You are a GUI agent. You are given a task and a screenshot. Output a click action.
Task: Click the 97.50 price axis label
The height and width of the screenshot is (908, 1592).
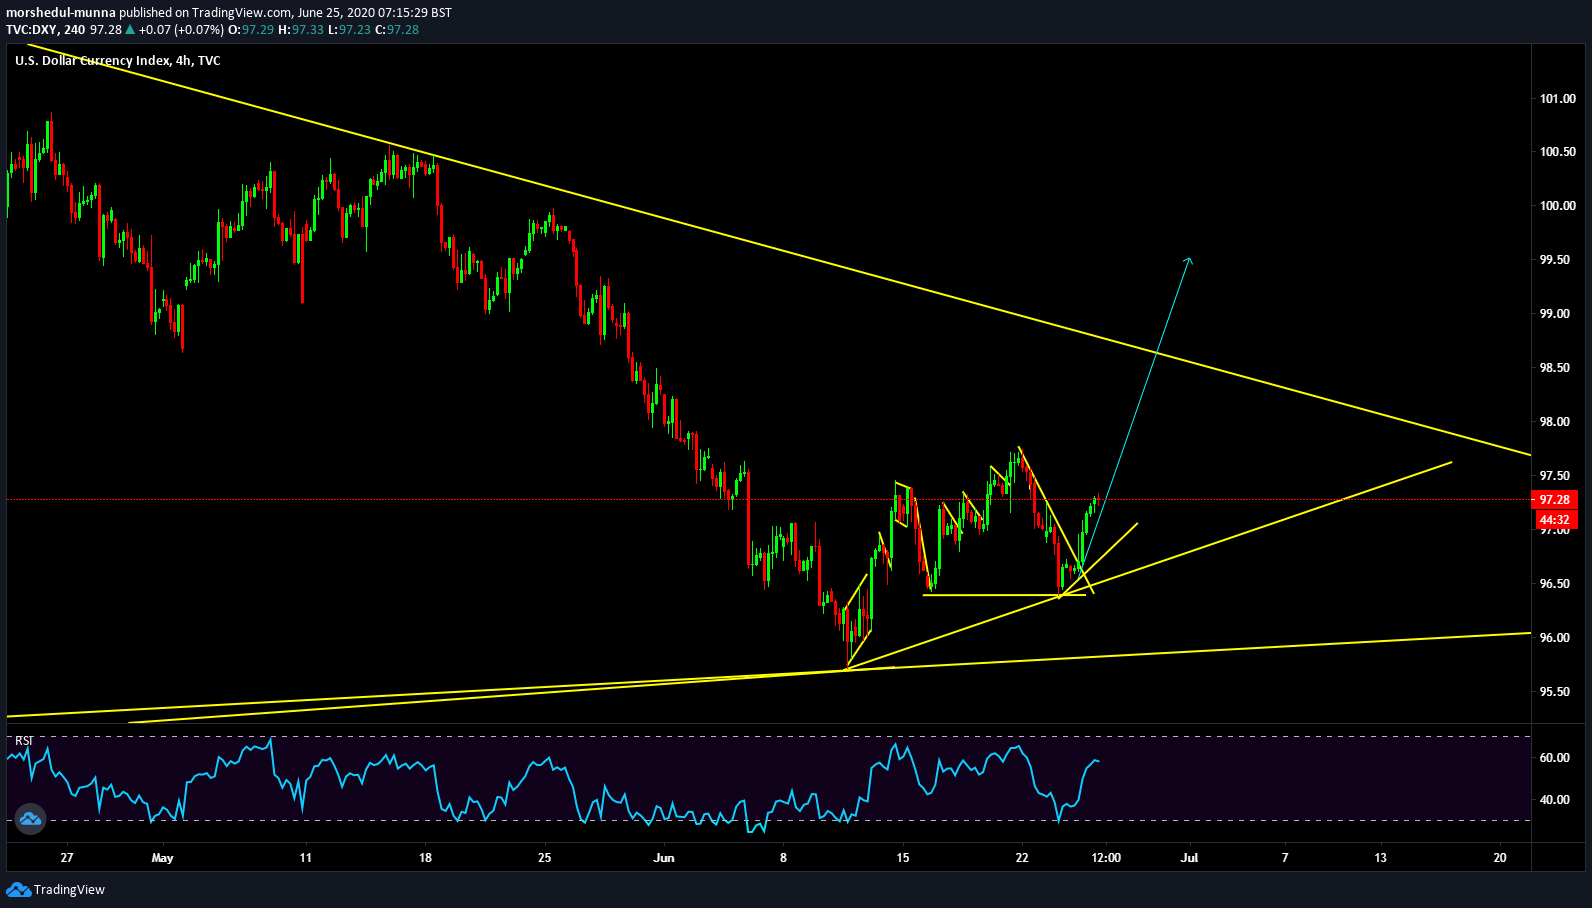pos(1554,476)
